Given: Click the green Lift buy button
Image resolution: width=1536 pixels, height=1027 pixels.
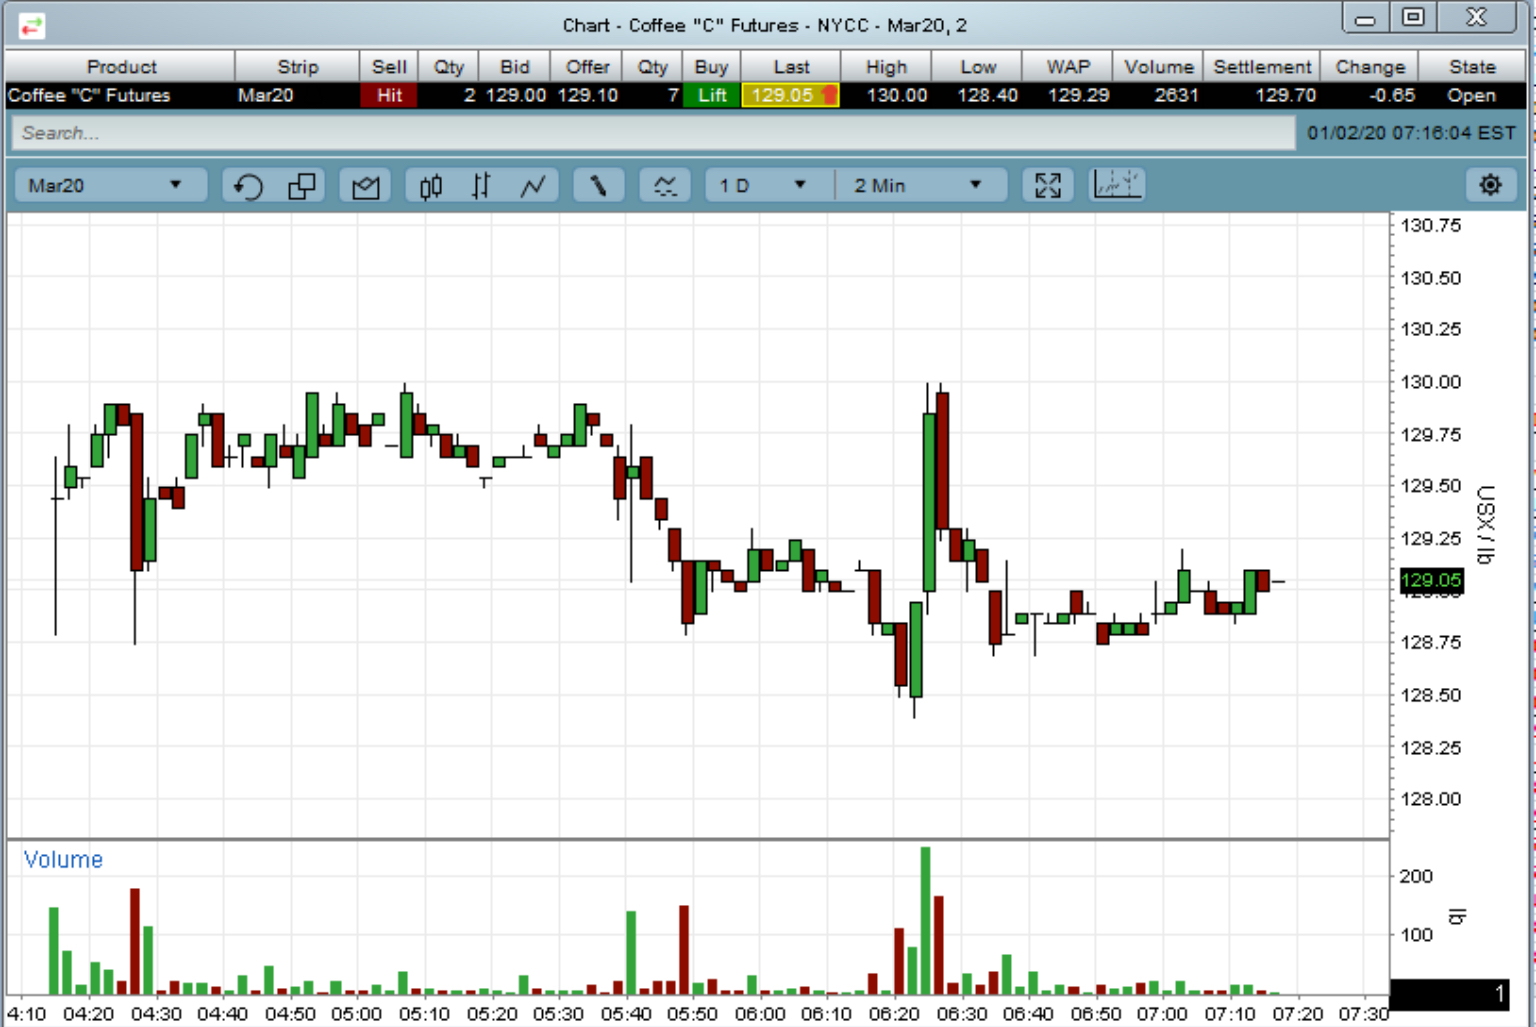Looking at the screenshot, I should [711, 95].
